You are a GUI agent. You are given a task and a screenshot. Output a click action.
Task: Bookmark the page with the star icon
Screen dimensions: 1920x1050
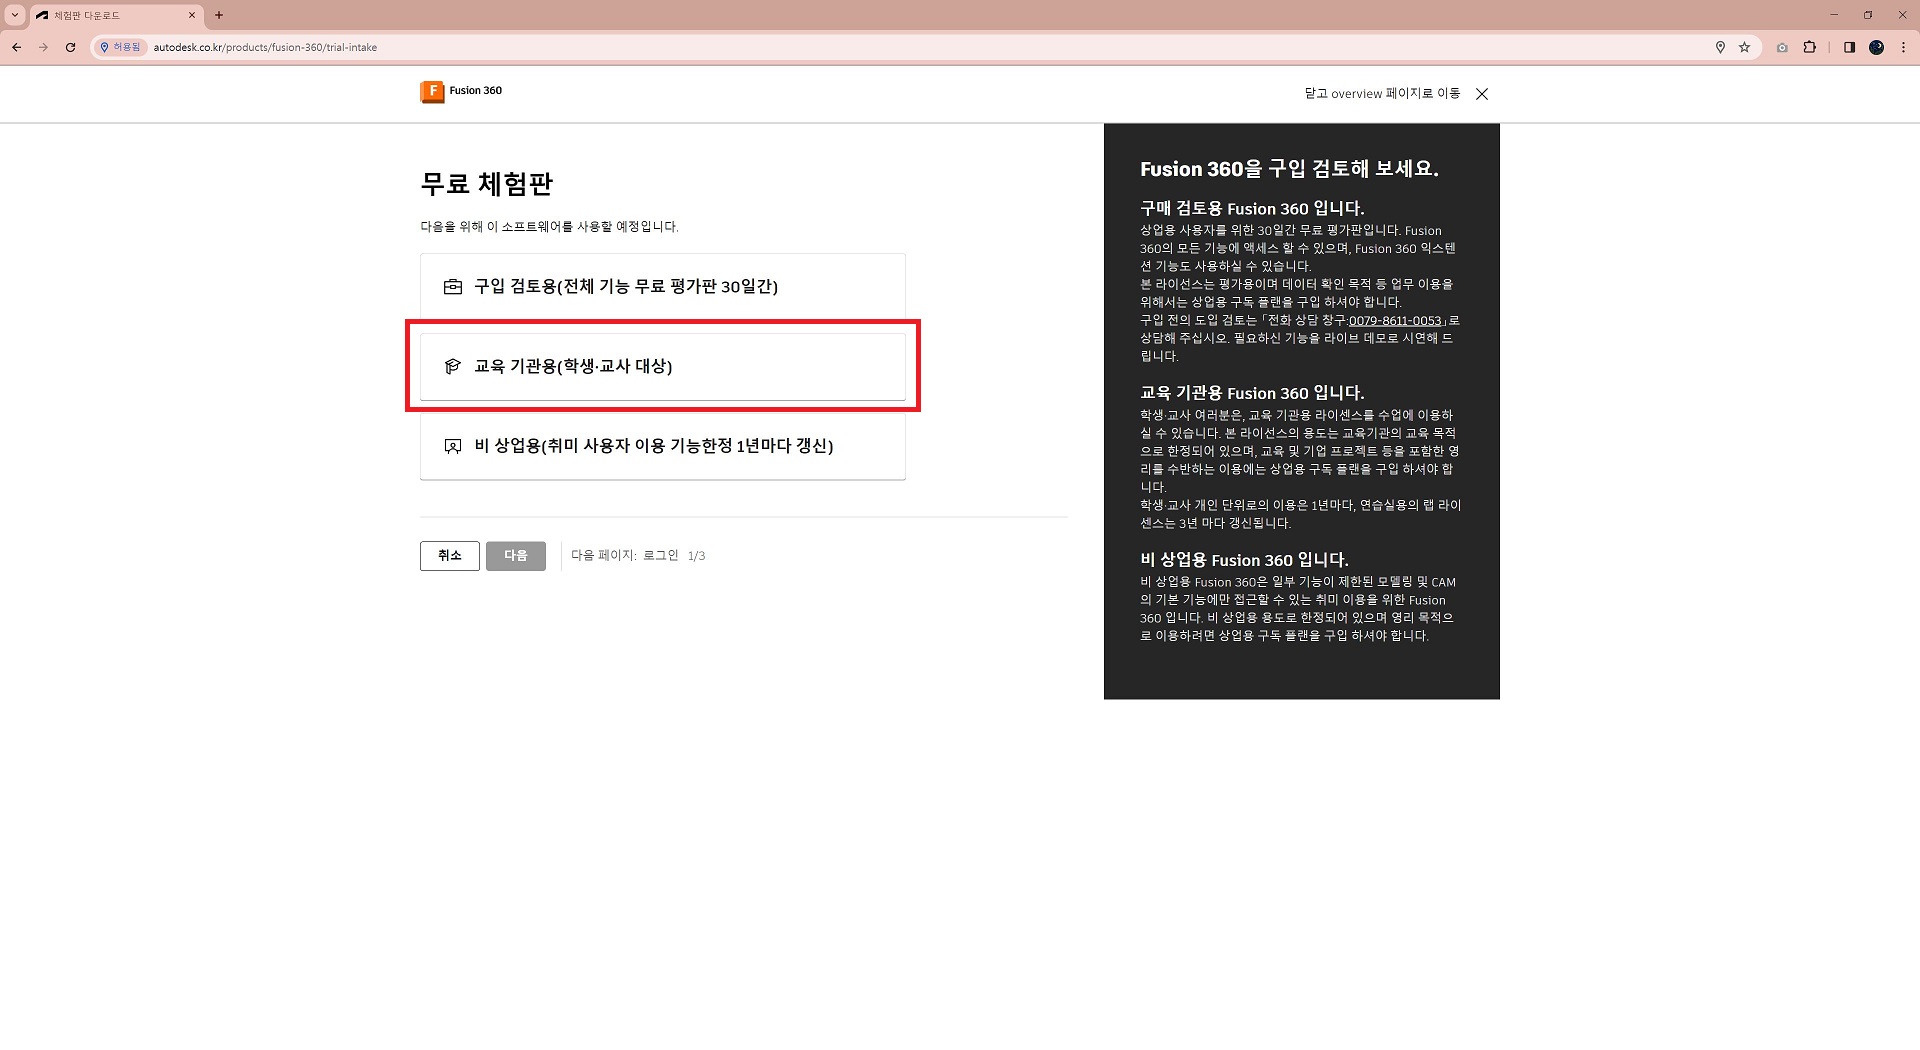click(1745, 47)
